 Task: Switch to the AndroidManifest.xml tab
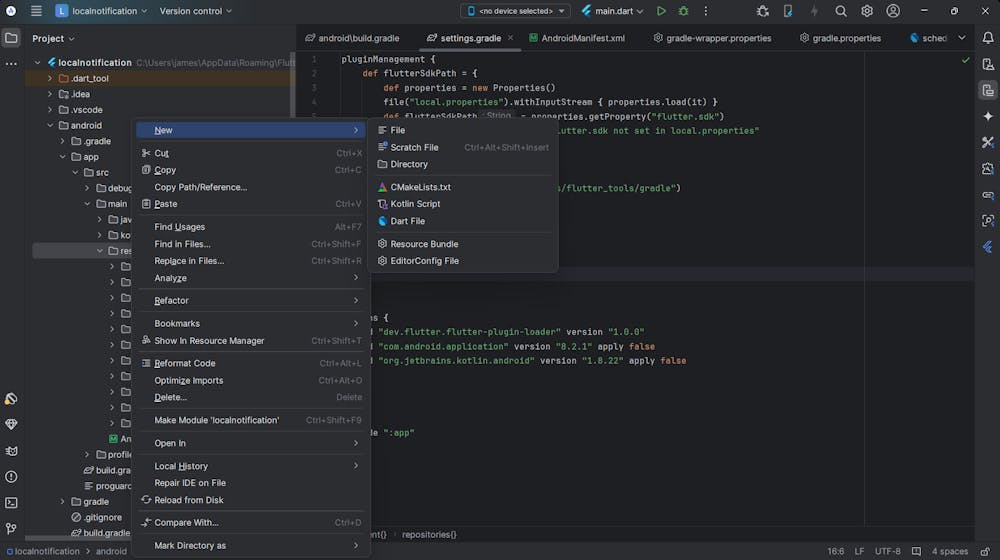click(582, 38)
